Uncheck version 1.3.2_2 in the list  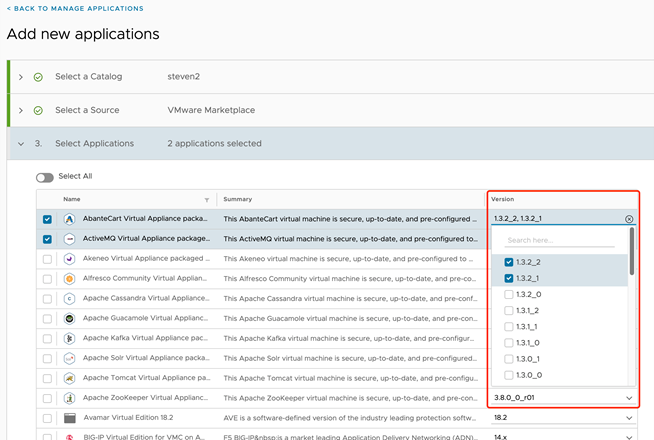tap(509, 262)
